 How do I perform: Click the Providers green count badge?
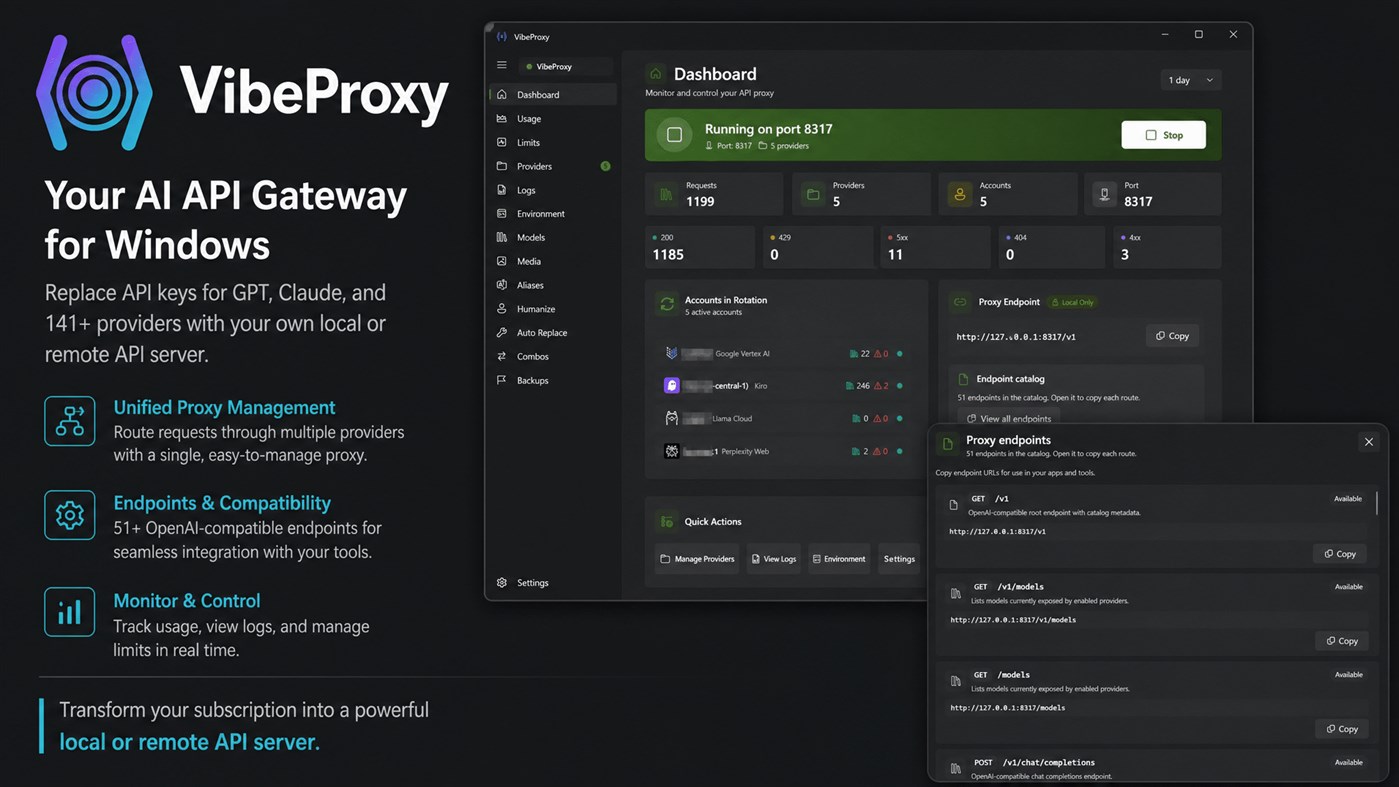coord(605,166)
